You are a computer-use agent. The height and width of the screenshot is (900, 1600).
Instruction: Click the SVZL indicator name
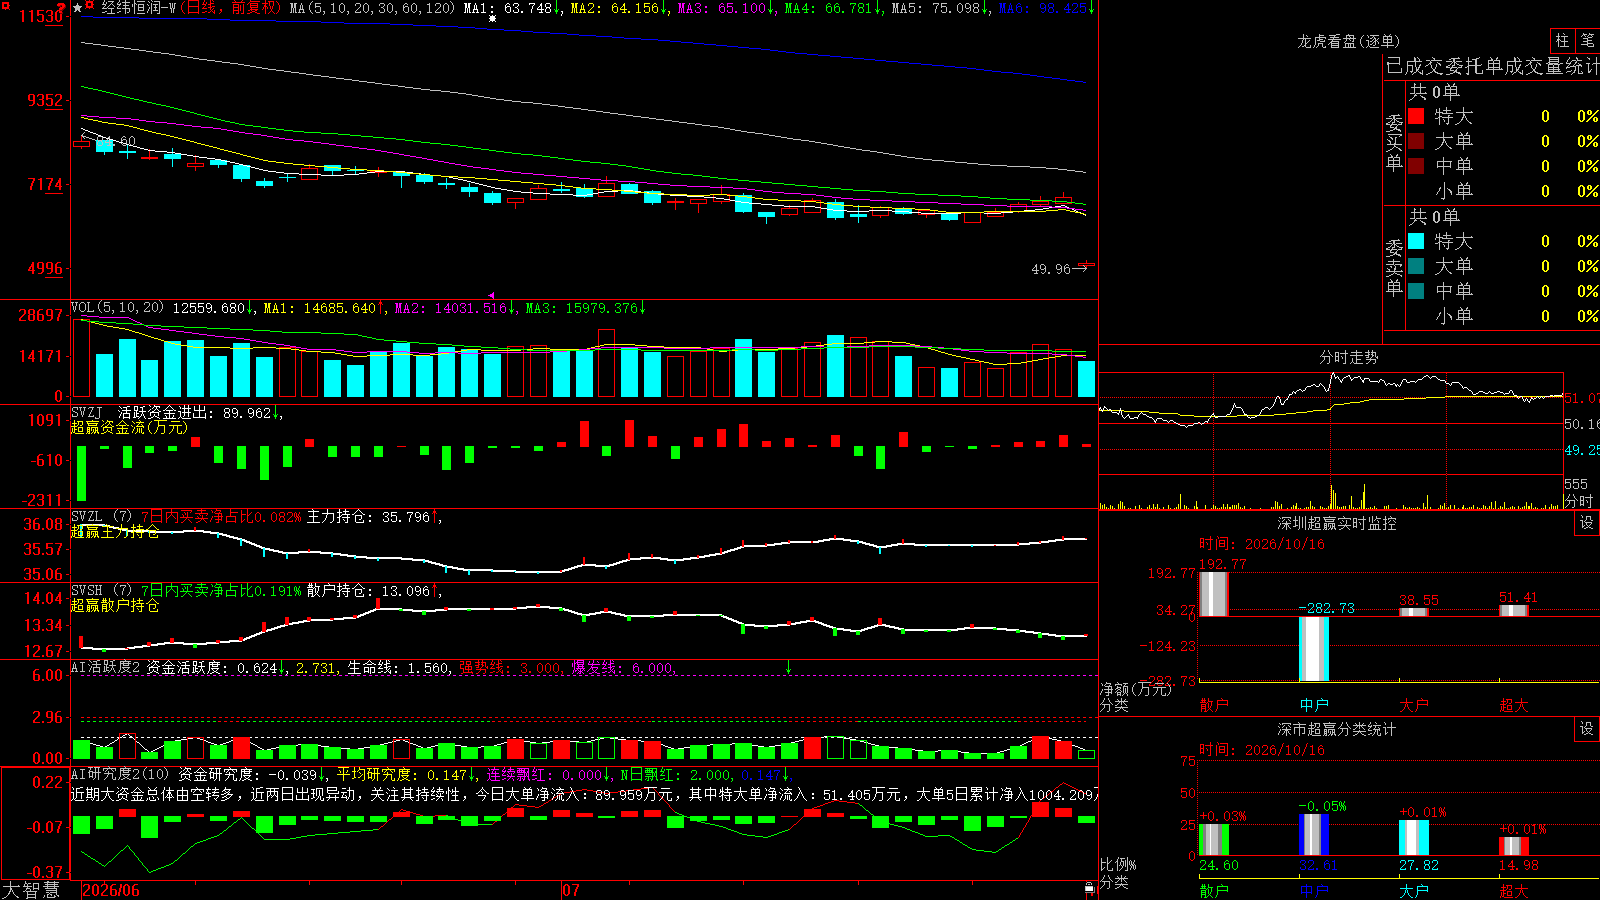click(87, 516)
